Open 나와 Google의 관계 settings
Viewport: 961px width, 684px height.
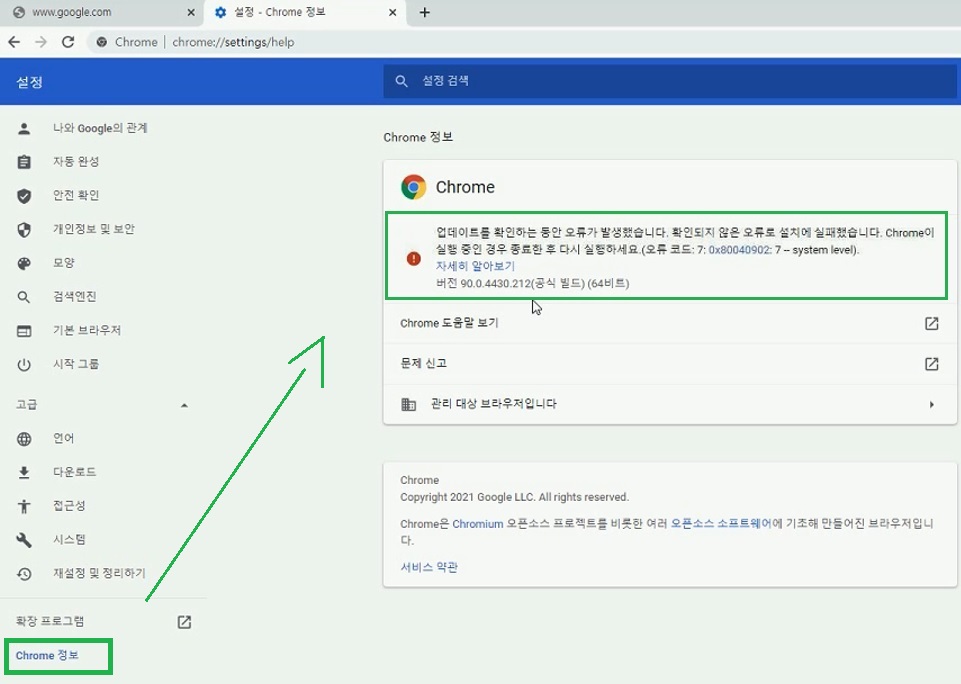point(101,128)
